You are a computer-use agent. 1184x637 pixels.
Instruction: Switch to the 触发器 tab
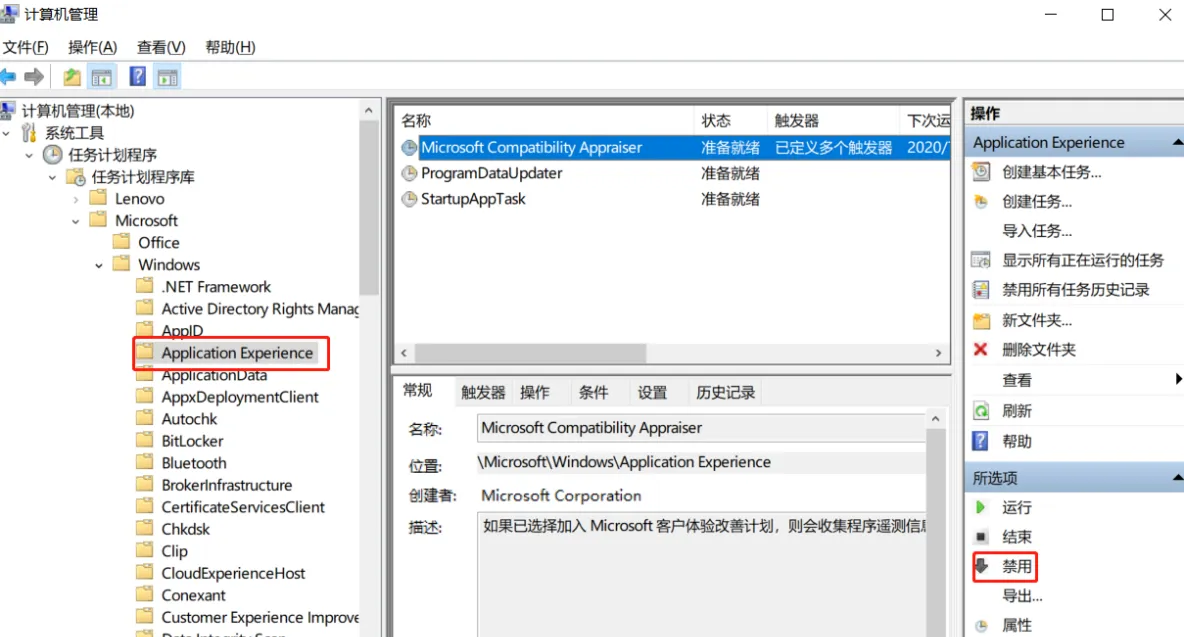point(483,392)
